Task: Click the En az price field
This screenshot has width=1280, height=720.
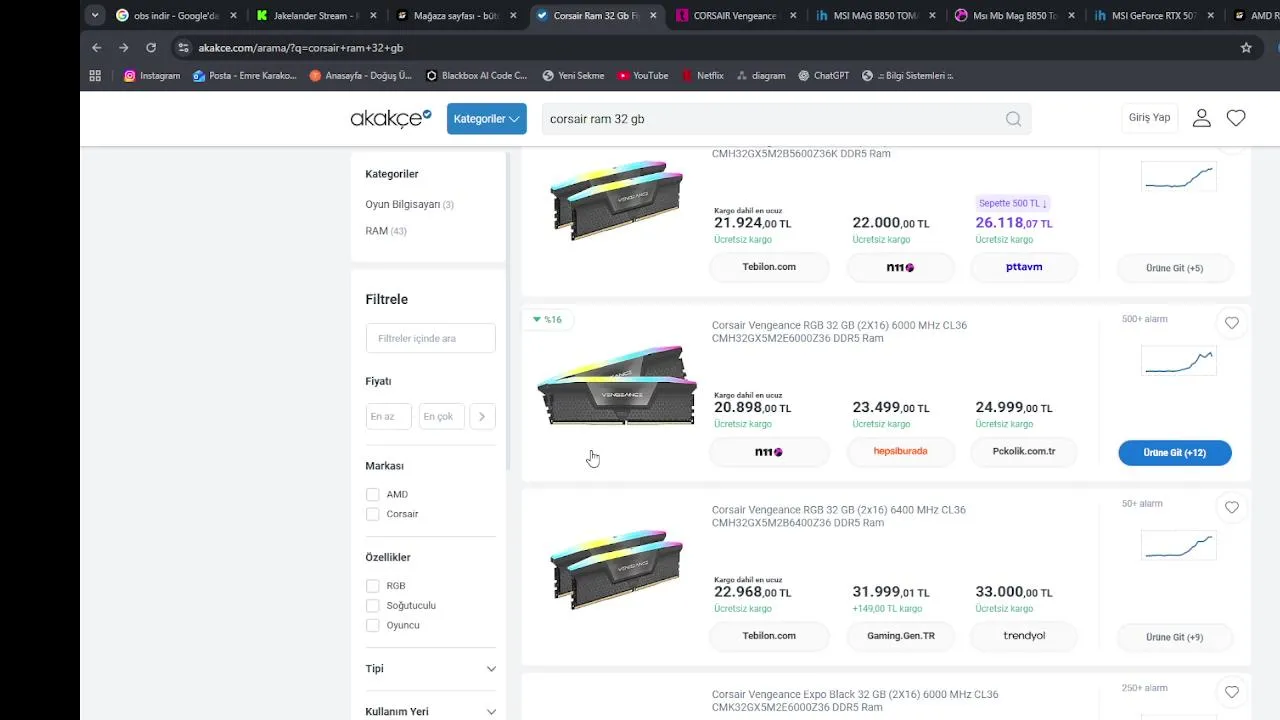Action: (388, 416)
